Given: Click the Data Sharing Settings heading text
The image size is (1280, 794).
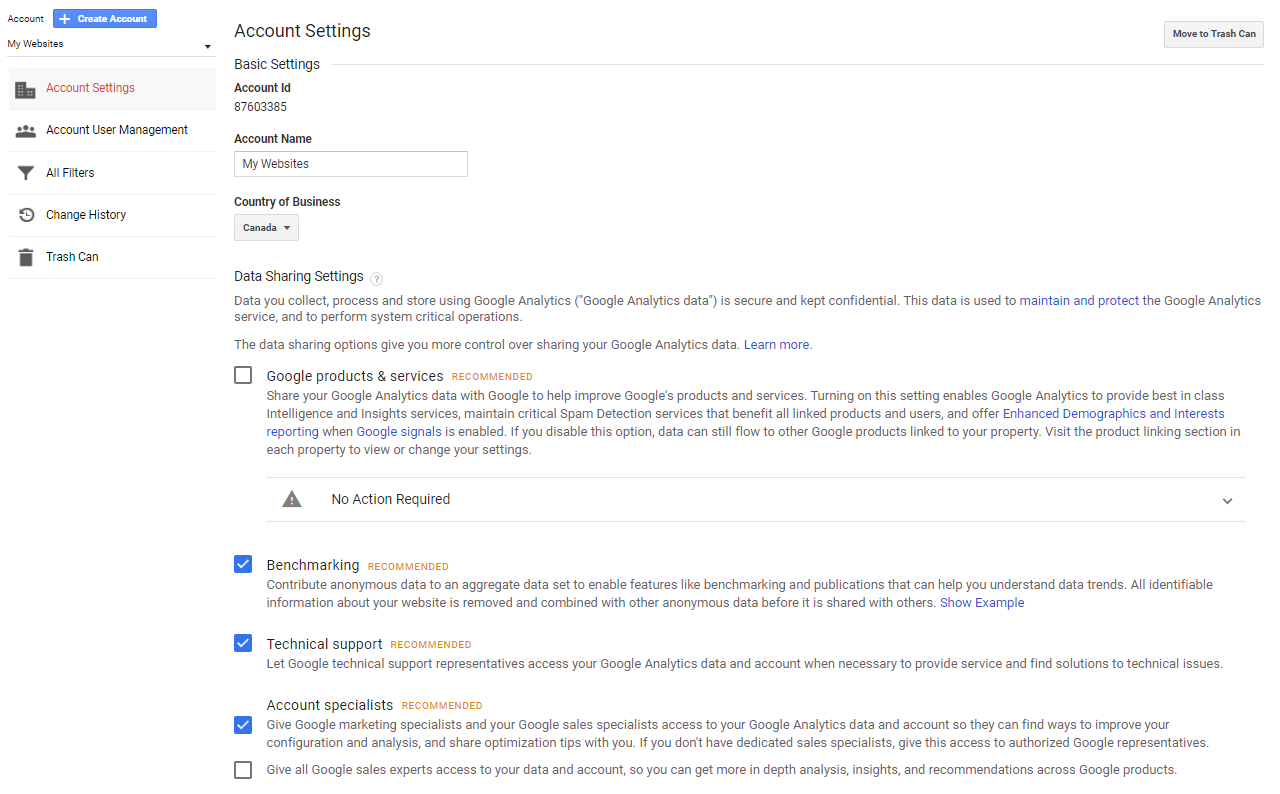Looking at the screenshot, I should [x=299, y=276].
